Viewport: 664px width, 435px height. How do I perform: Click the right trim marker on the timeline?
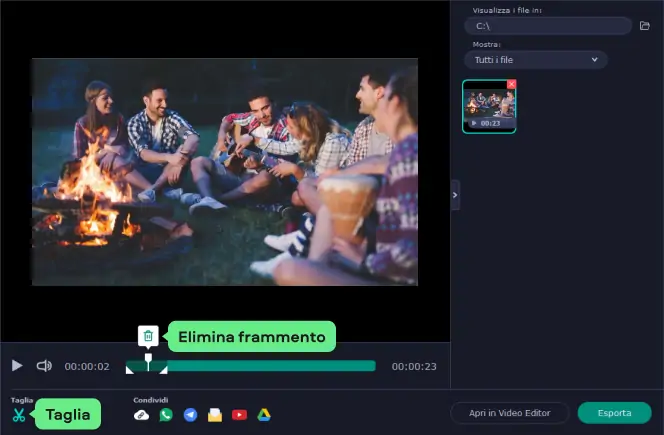163,370
